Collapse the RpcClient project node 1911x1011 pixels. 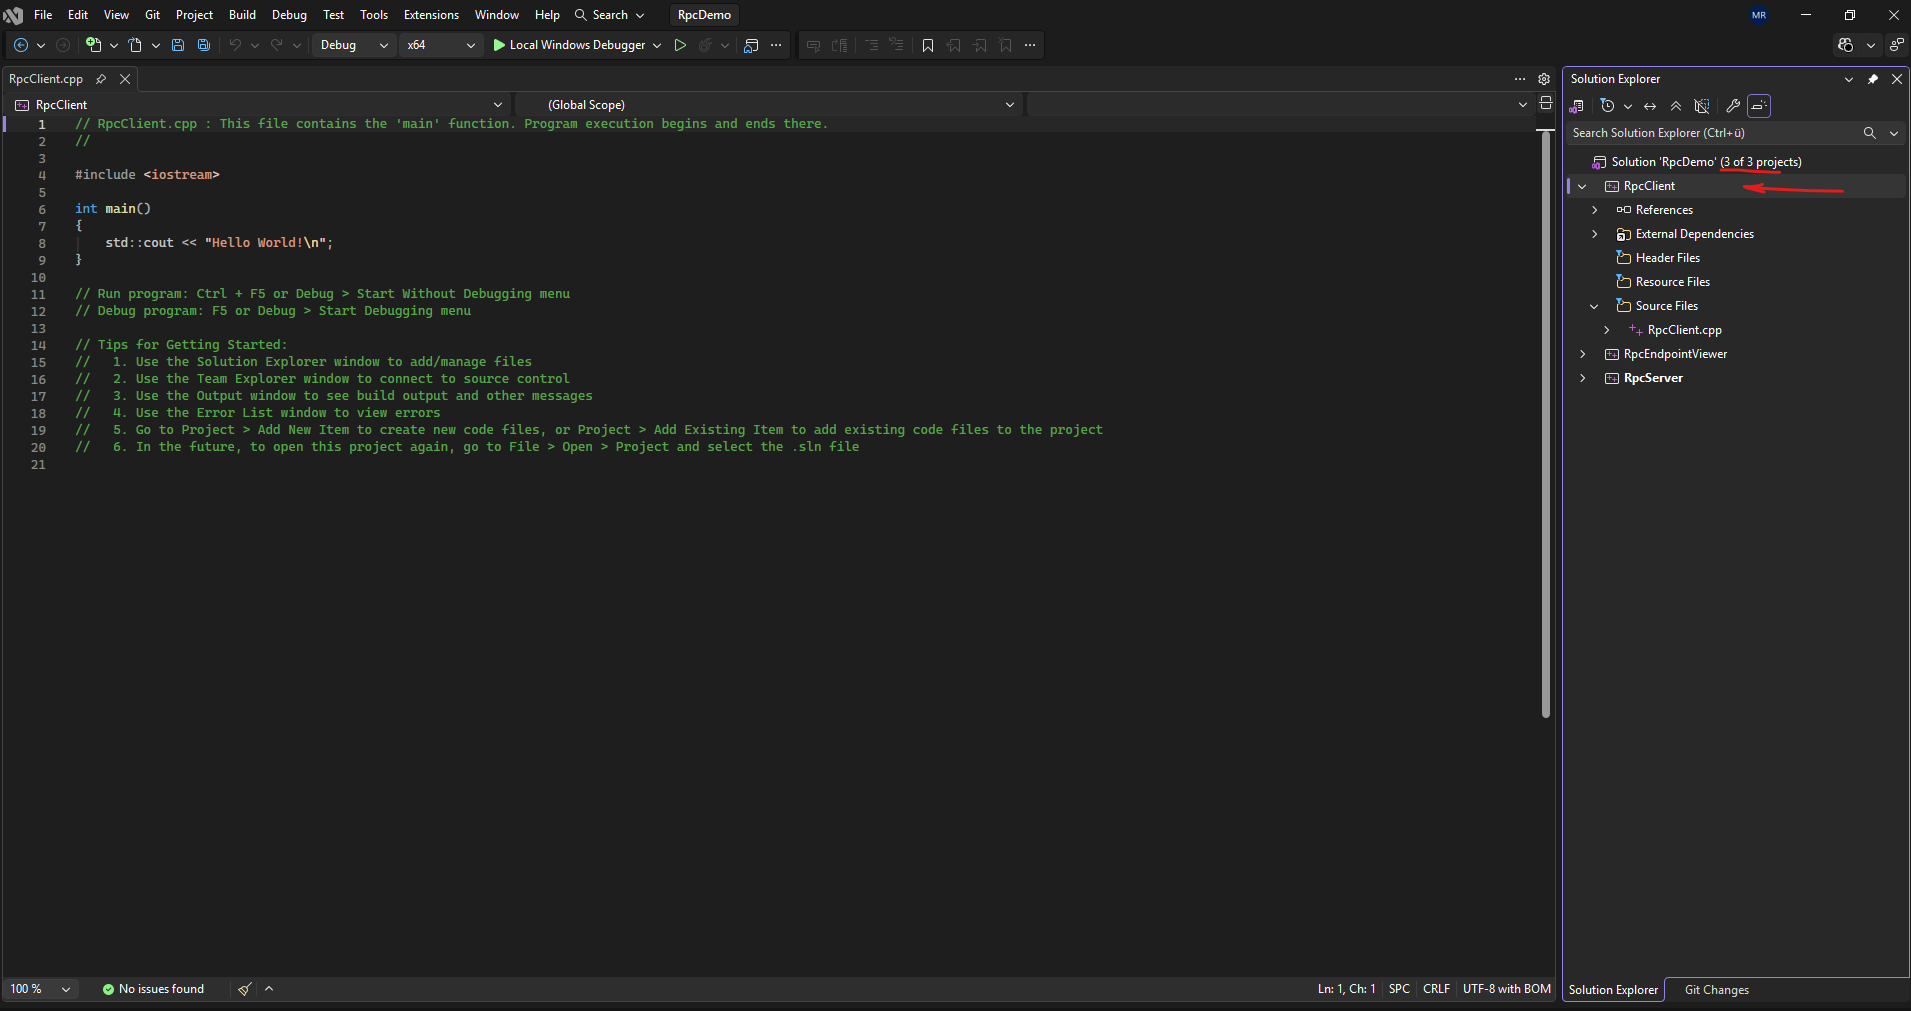pyautogui.click(x=1582, y=186)
